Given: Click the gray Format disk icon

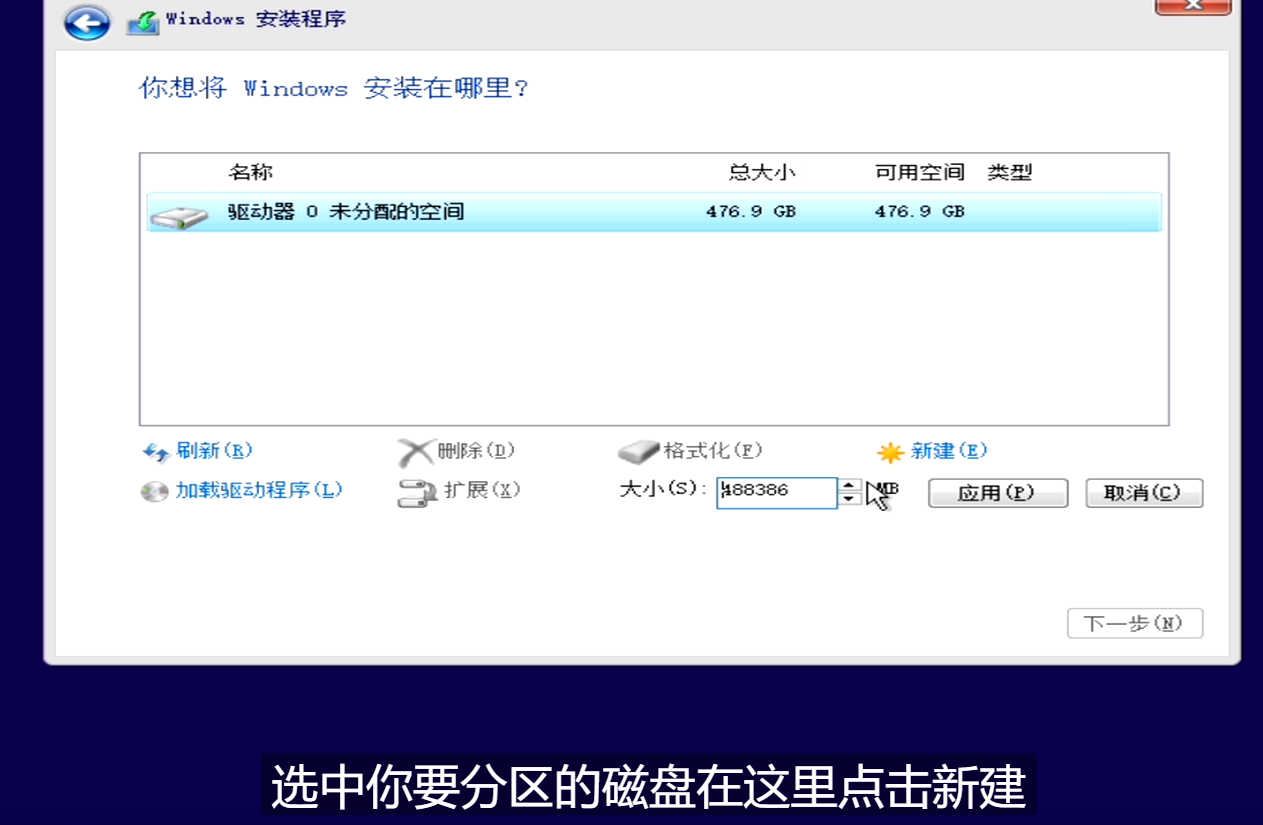Looking at the screenshot, I should [637, 450].
